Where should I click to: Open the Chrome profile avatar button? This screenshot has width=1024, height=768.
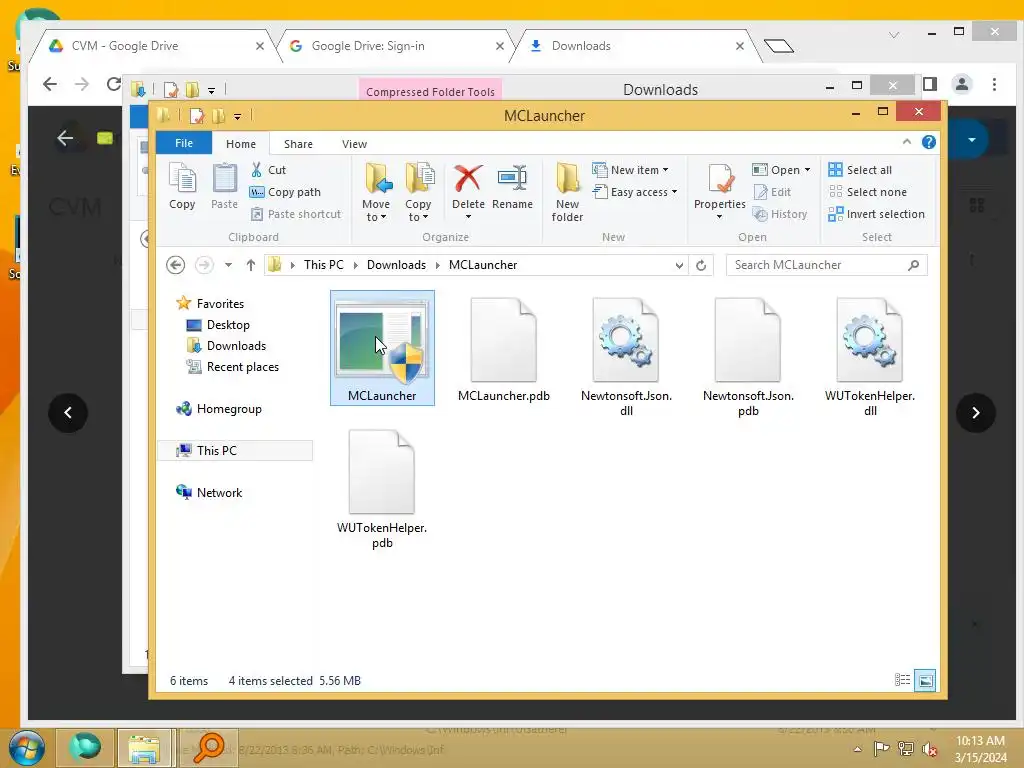pos(962,84)
